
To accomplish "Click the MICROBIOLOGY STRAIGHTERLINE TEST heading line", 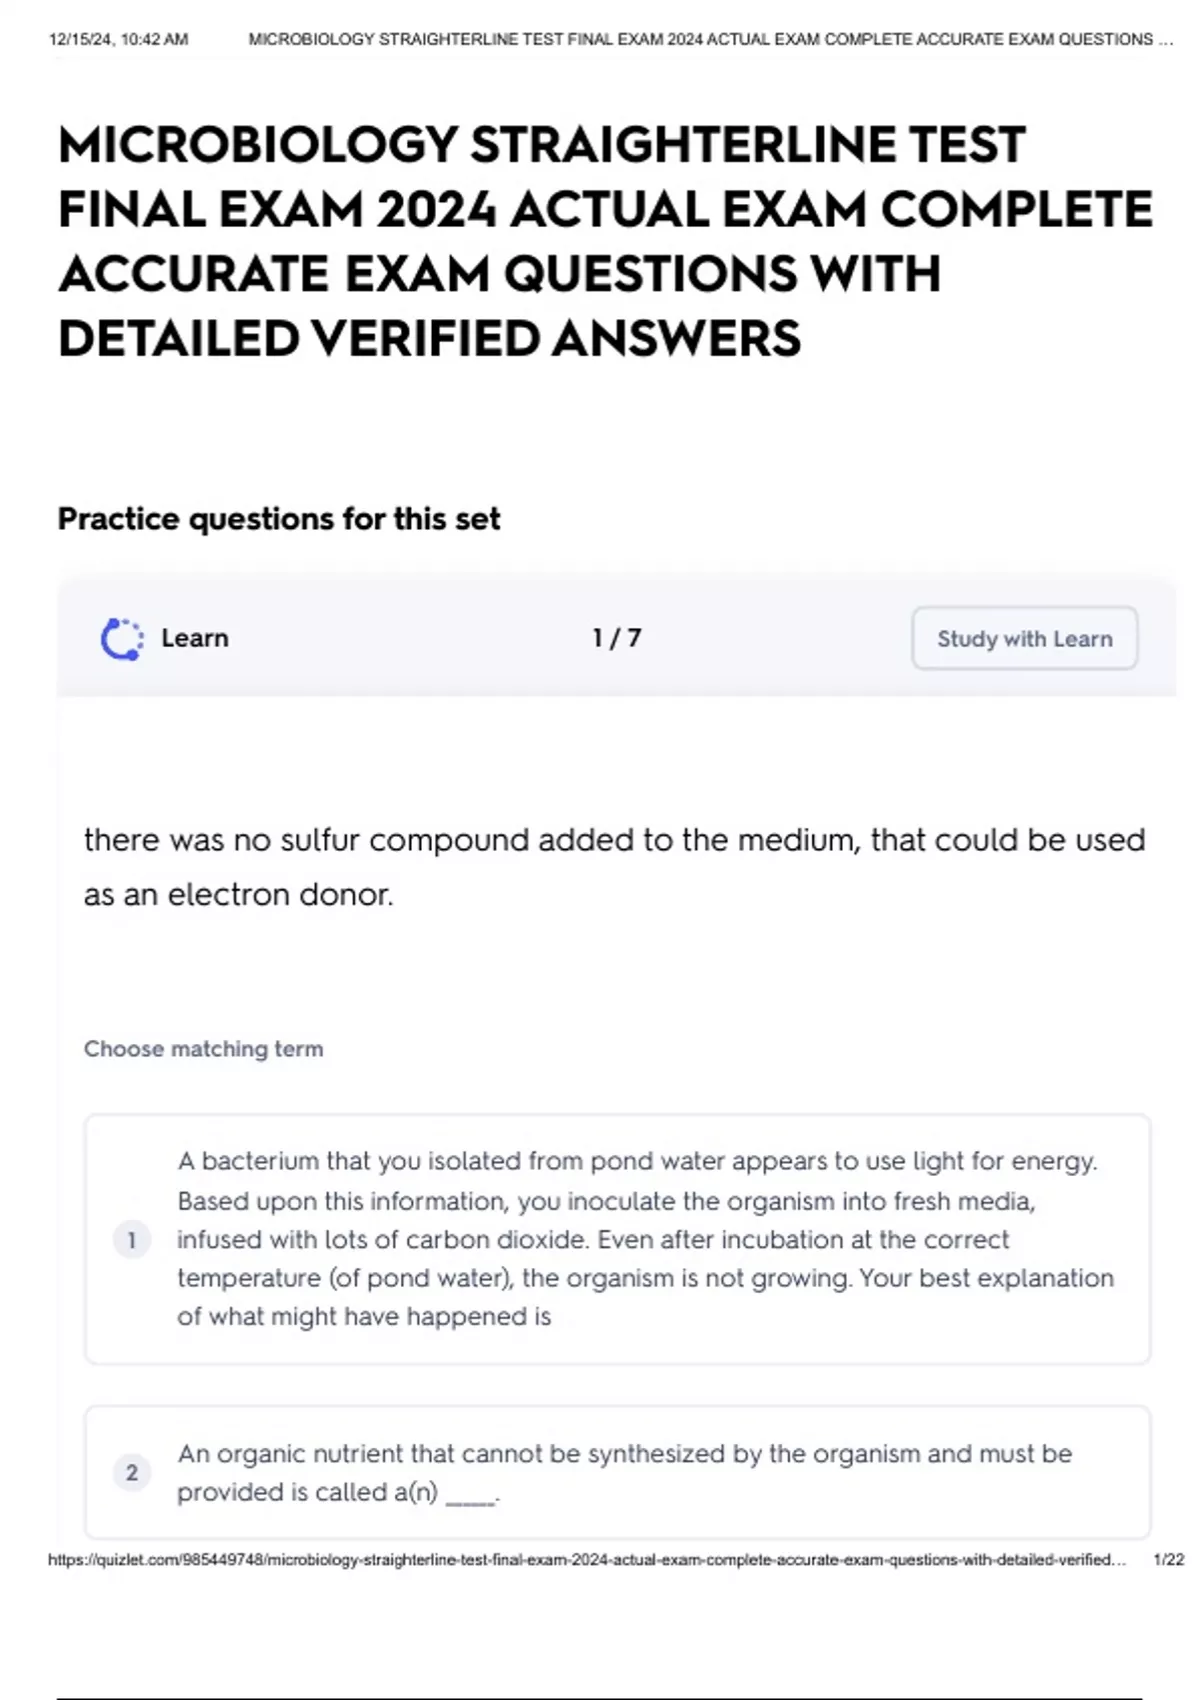I will [541, 145].
